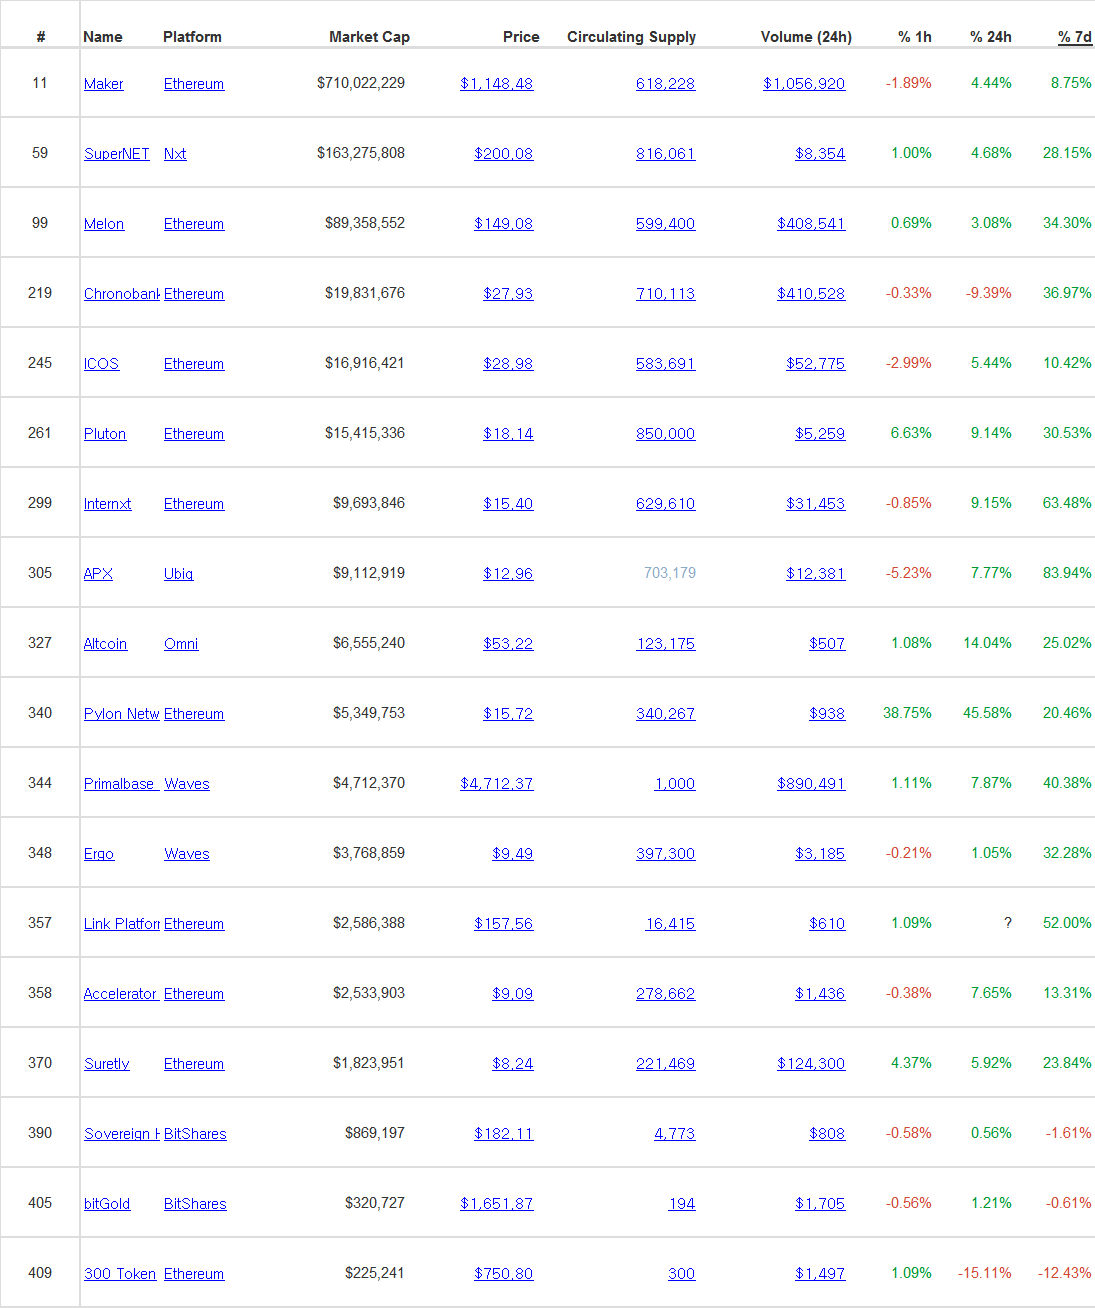Screen dimensions: 1095x1308
Task: Click Waves platform link for Primalbase
Action: click(x=187, y=784)
